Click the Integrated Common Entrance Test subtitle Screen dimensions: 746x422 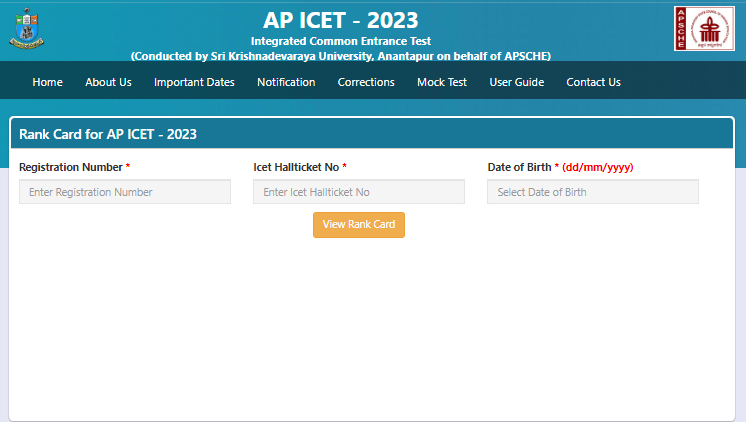341,41
